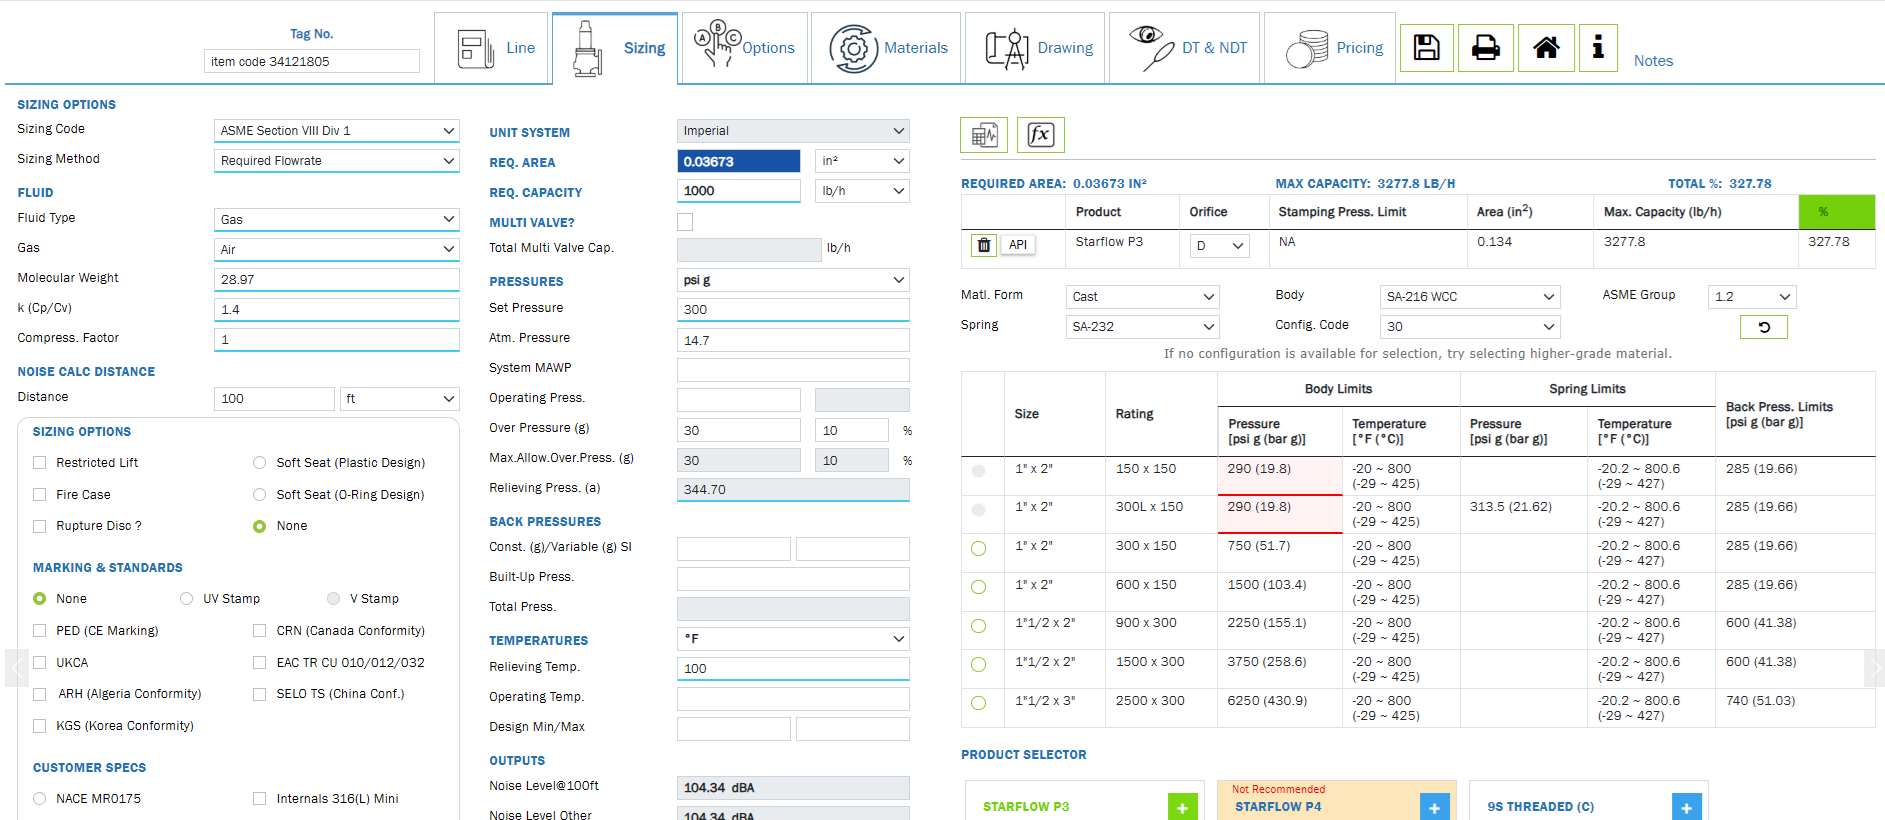Select the 2500 x 300 rating radio
Screen dimensions: 1885x820
coord(979,703)
